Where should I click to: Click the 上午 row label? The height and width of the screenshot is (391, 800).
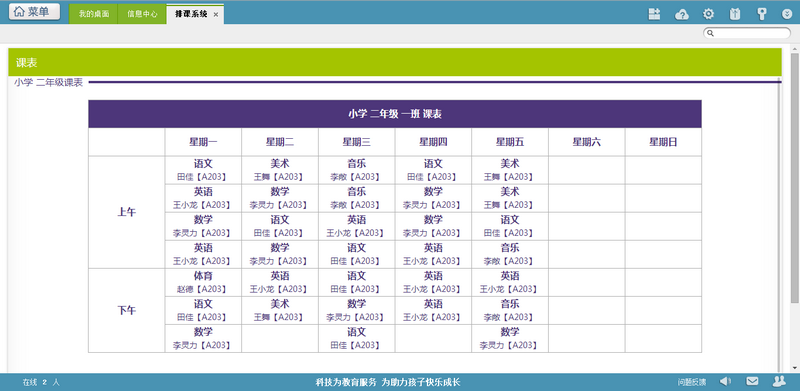tap(127, 212)
